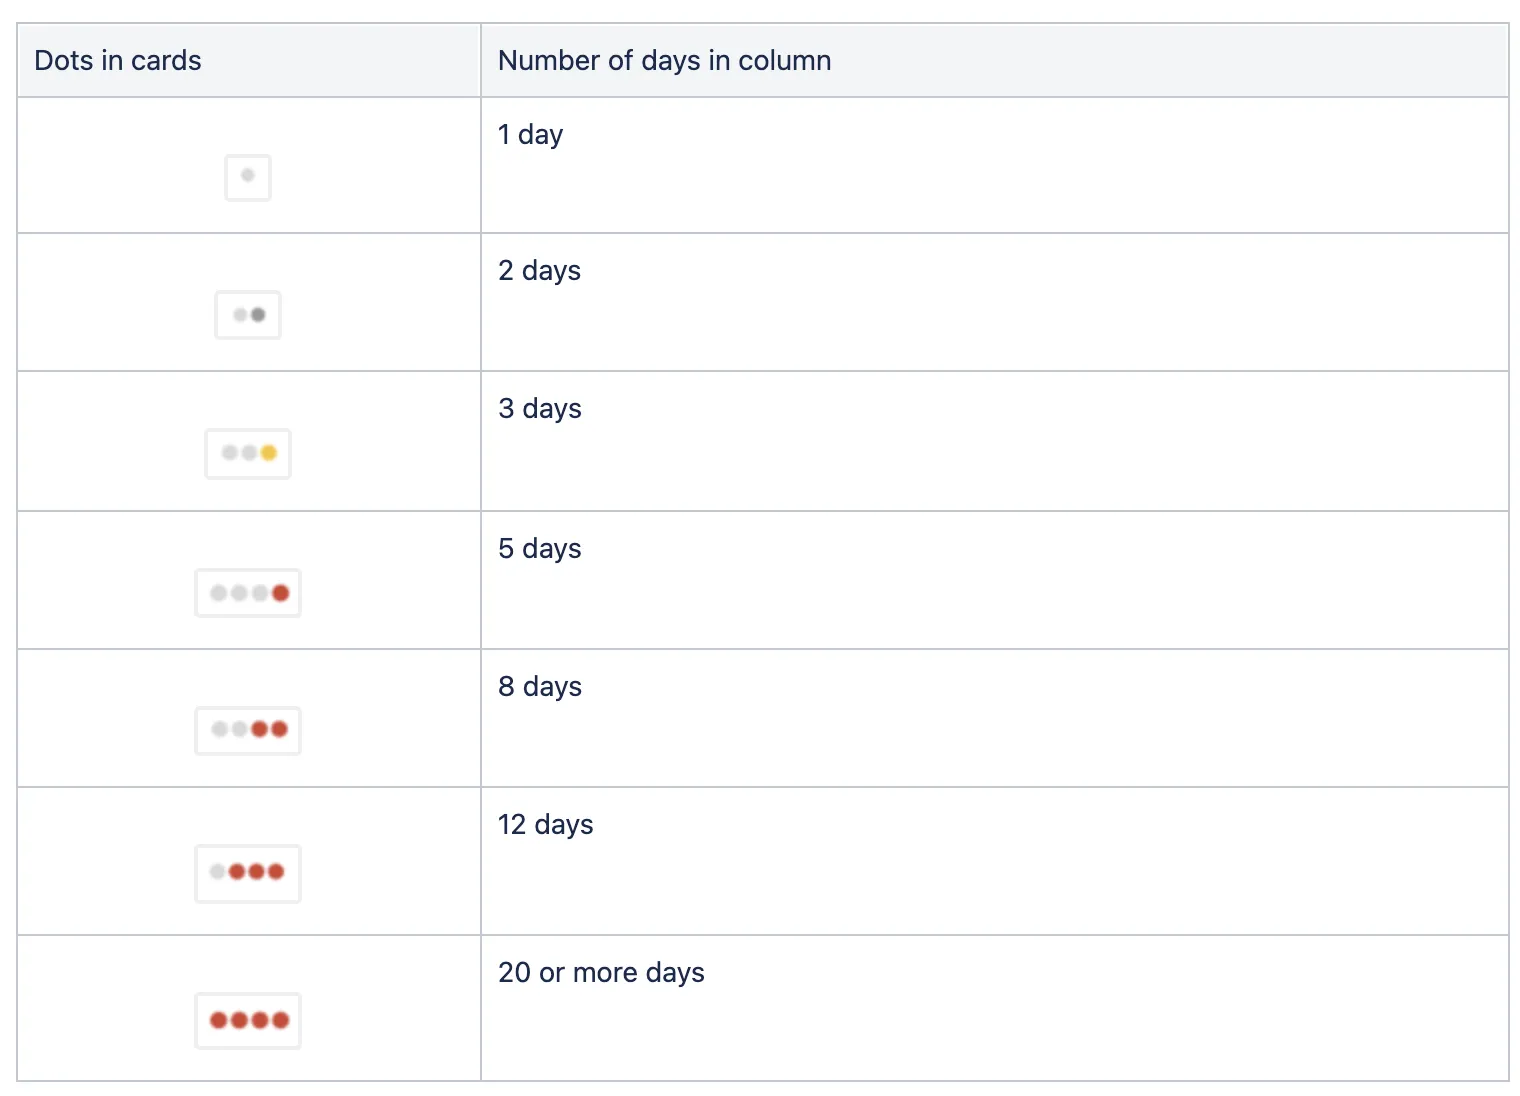Click the 5 days dot indicator icon
Image resolution: width=1520 pixels, height=1096 pixels.
click(248, 593)
